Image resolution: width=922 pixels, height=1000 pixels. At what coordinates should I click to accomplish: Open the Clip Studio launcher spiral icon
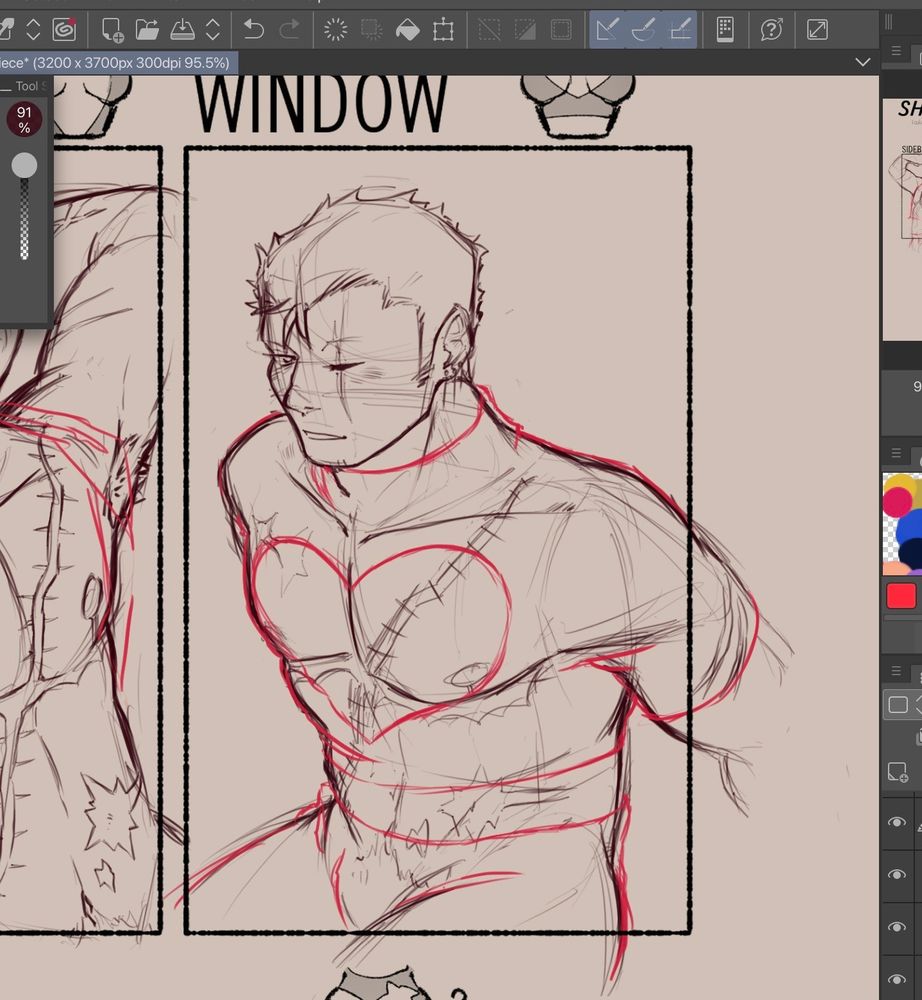coord(64,29)
